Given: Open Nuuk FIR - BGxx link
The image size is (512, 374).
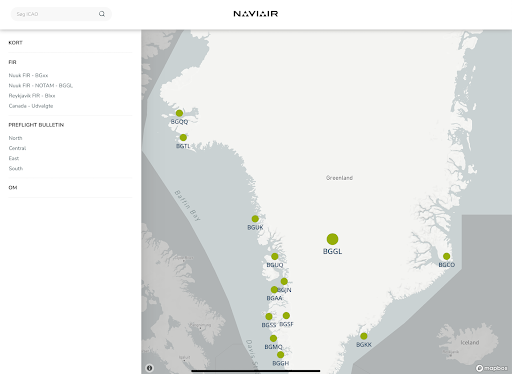Looking at the screenshot, I should [x=28, y=75].
